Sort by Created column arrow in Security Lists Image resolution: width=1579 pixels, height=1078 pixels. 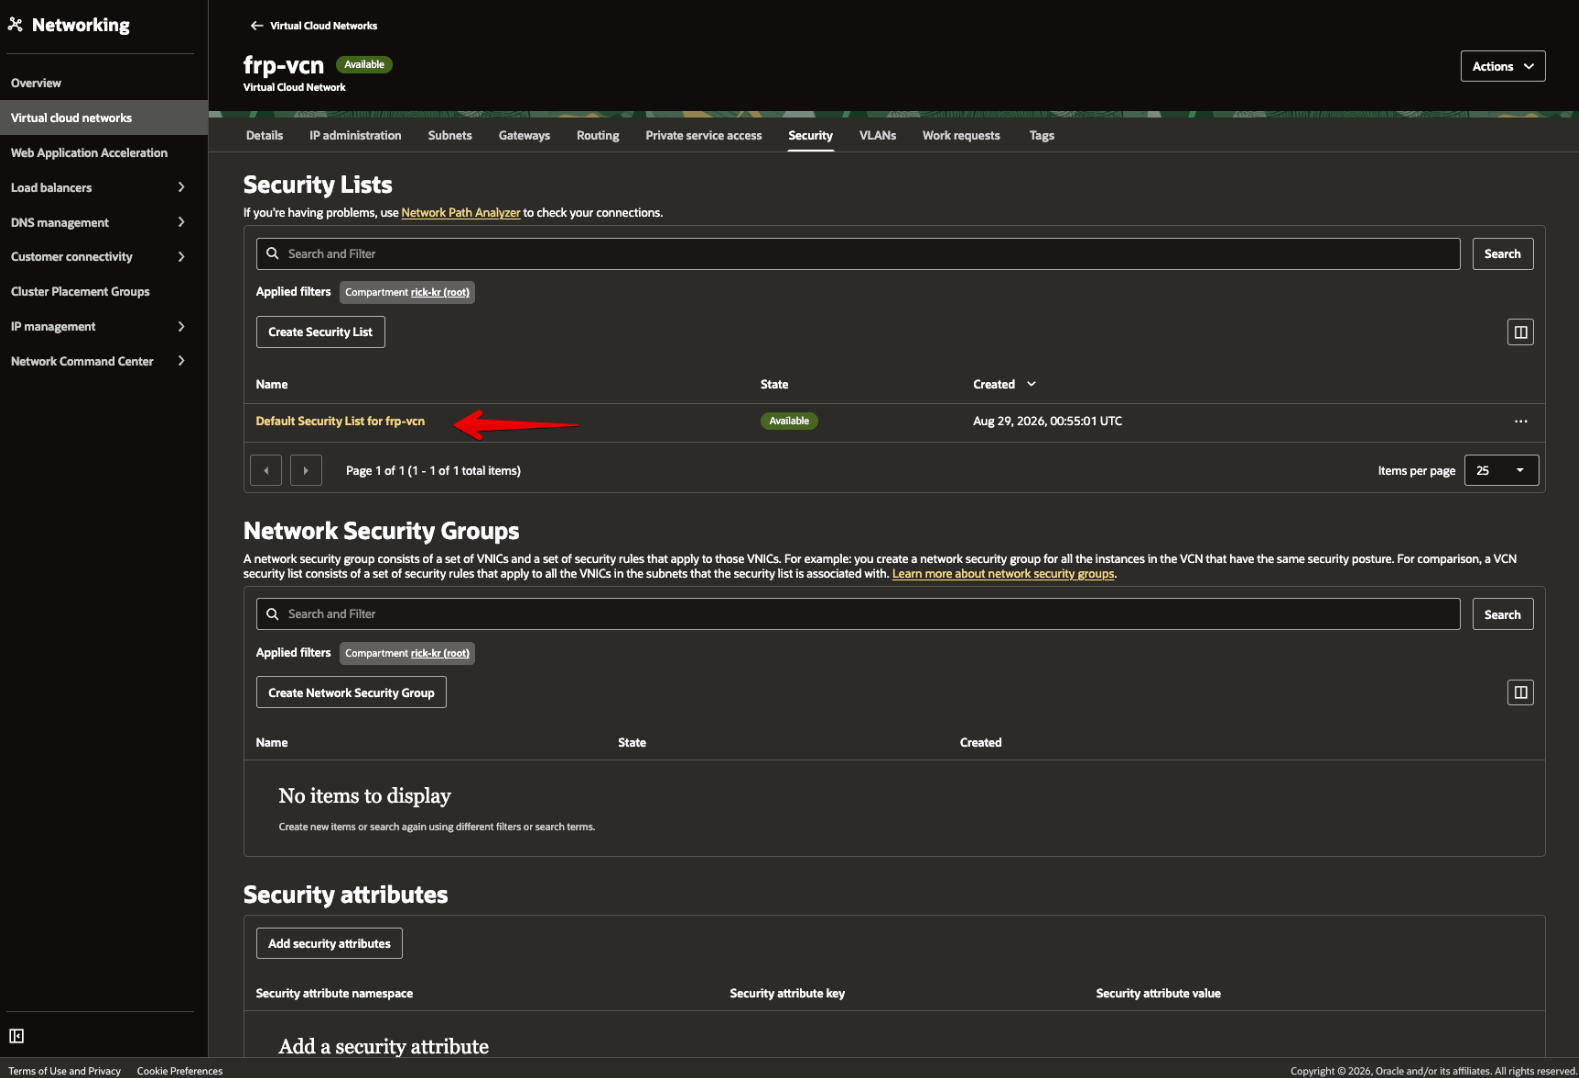[1031, 384]
